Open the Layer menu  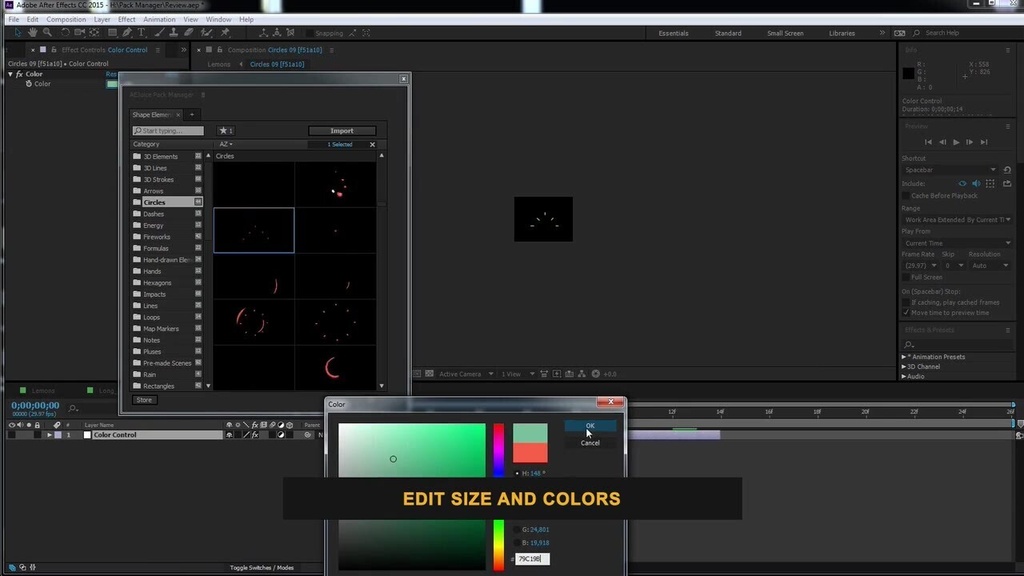102,20
